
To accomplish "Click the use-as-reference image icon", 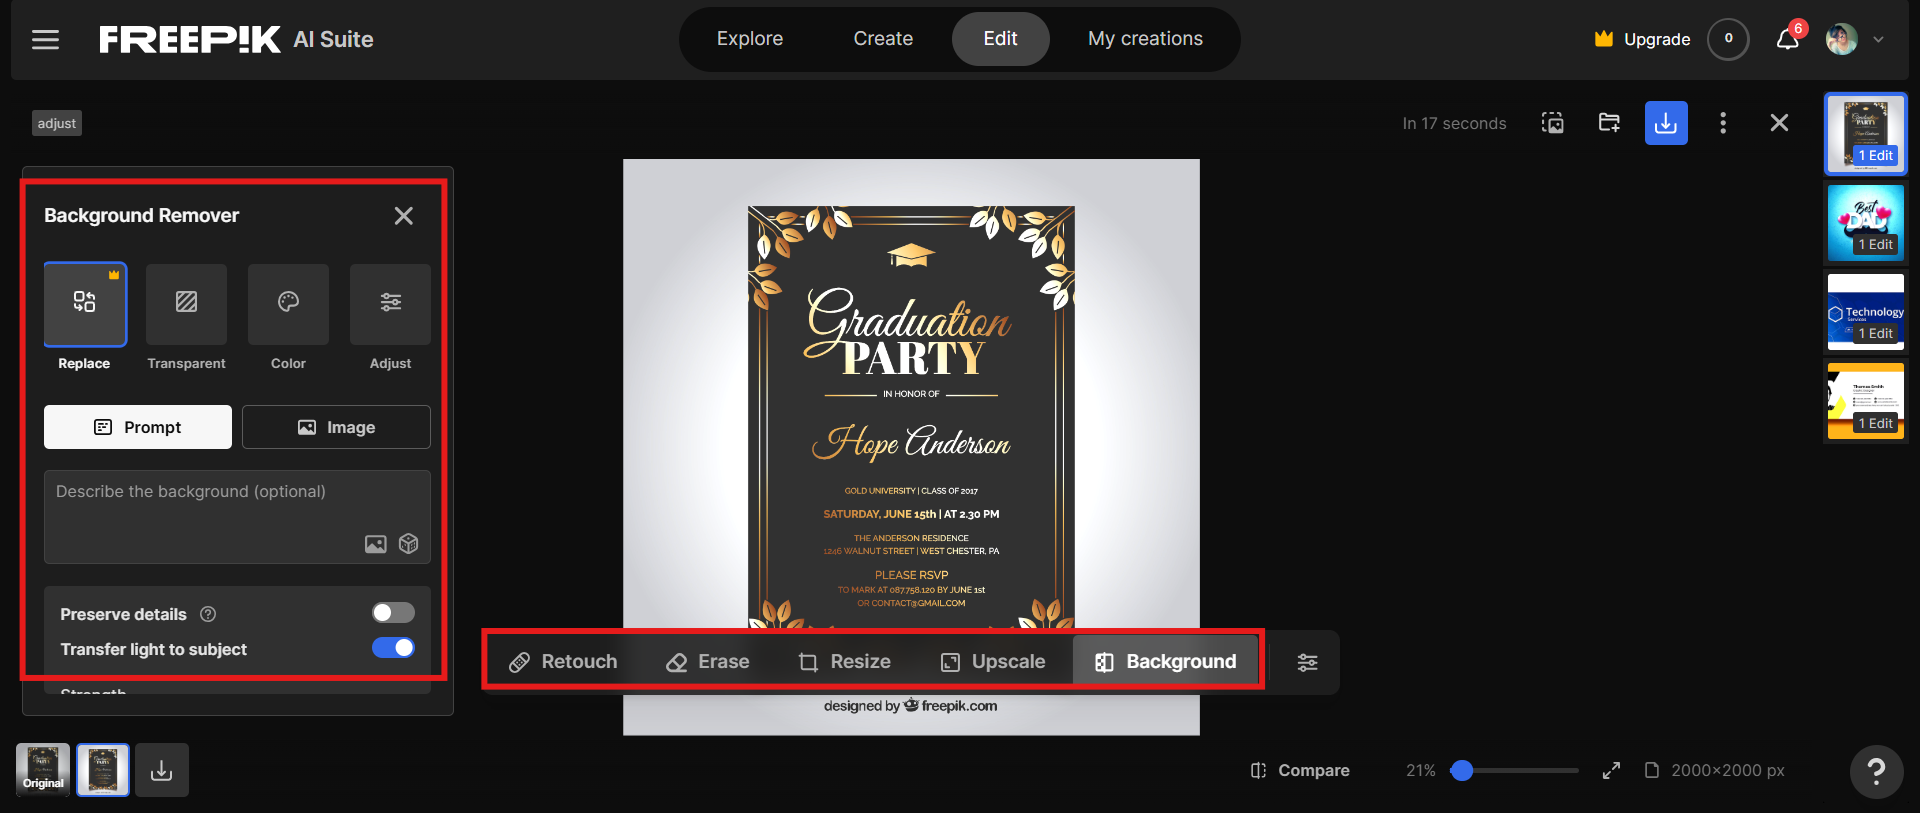I will [1552, 123].
